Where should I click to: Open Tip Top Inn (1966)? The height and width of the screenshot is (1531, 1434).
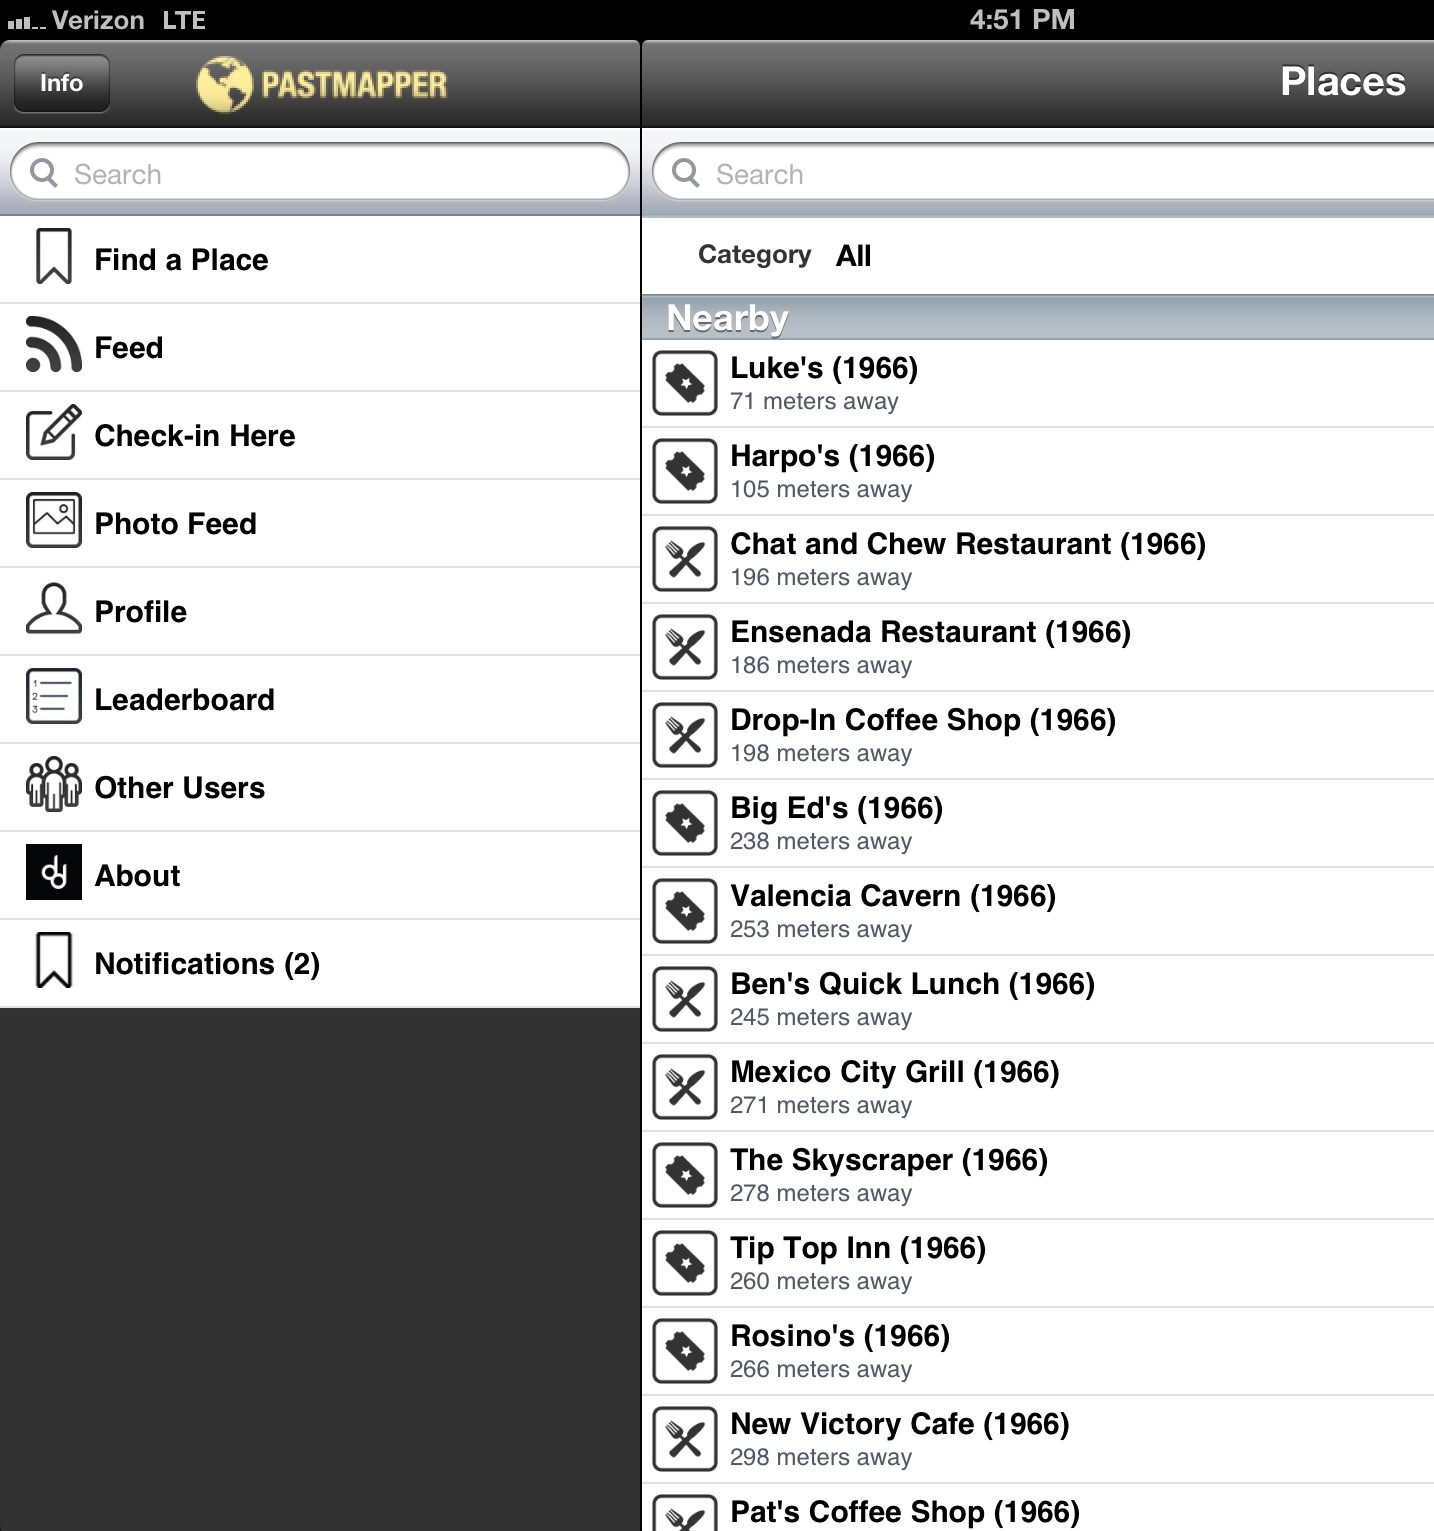point(1038,1264)
